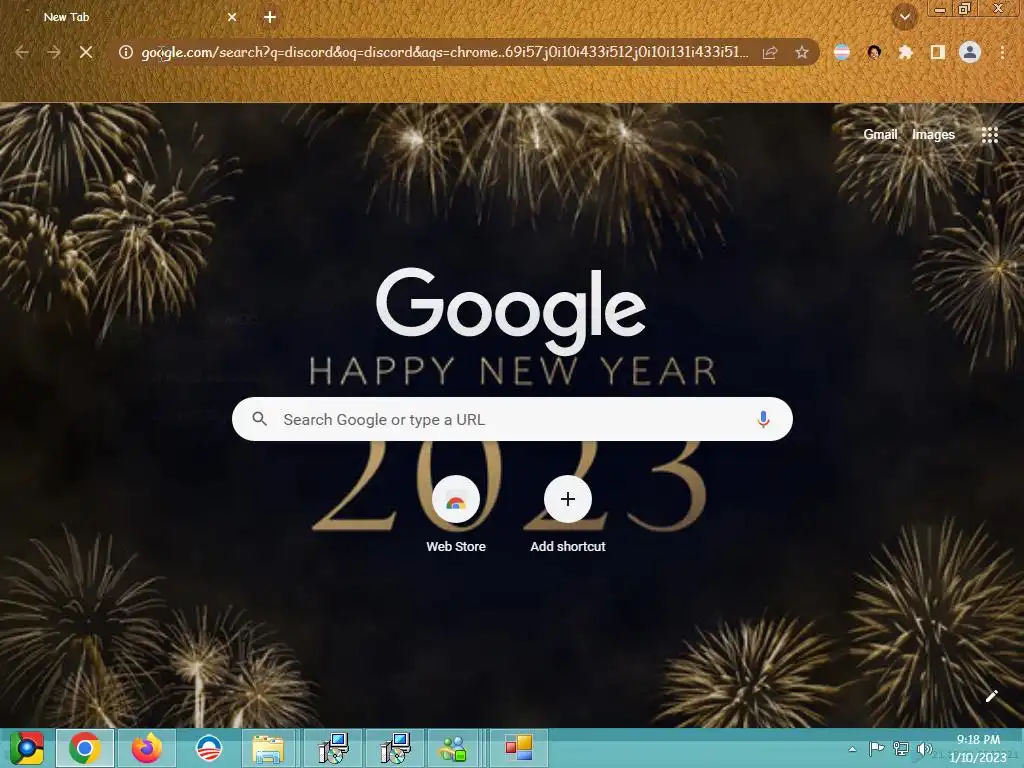The width and height of the screenshot is (1024, 768).
Task: Open Action Center flag tray icon
Action: pos(876,749)
